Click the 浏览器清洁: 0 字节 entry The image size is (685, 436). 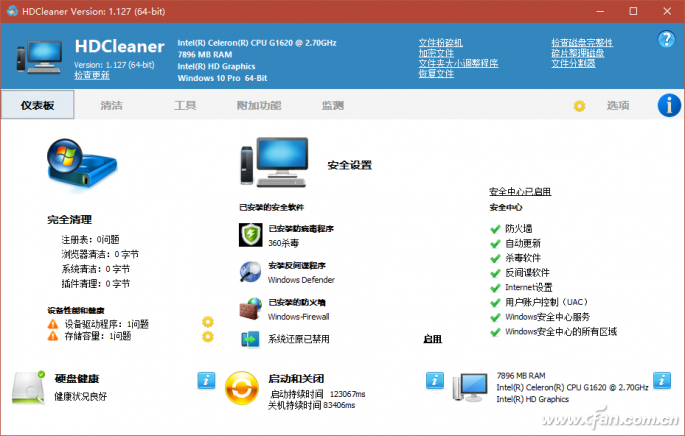coord(100,254)
